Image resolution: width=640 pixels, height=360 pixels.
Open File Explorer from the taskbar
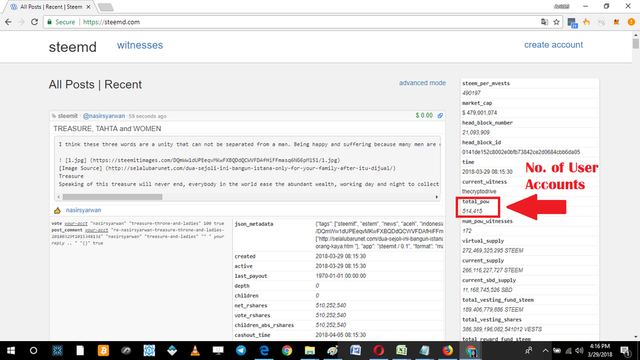click(x=310, y=351)
